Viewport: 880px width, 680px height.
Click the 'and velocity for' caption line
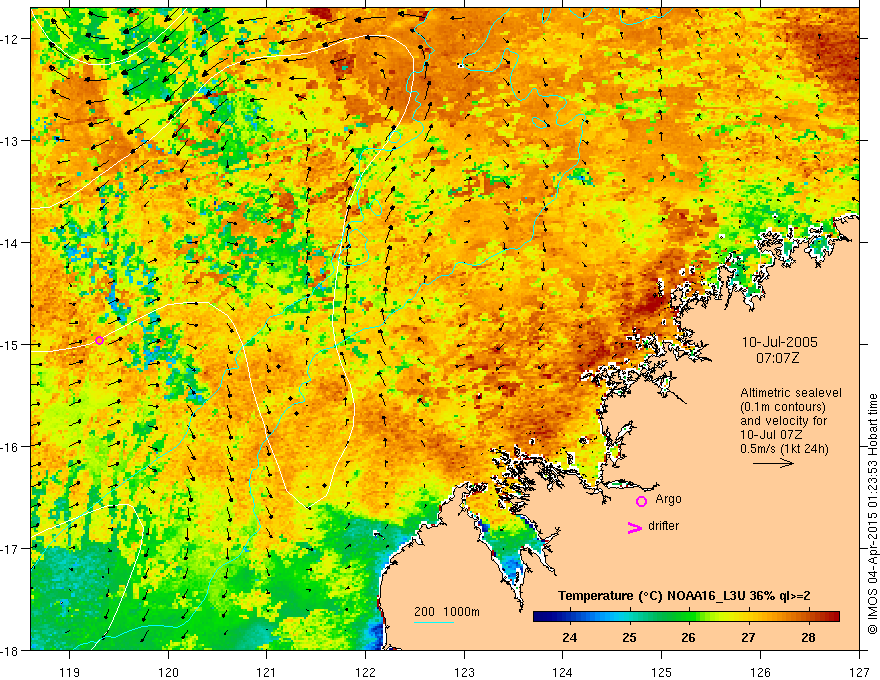point(783,421)
